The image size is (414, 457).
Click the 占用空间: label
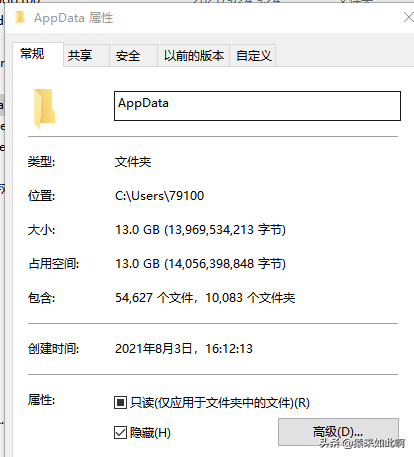pos(54,264)
